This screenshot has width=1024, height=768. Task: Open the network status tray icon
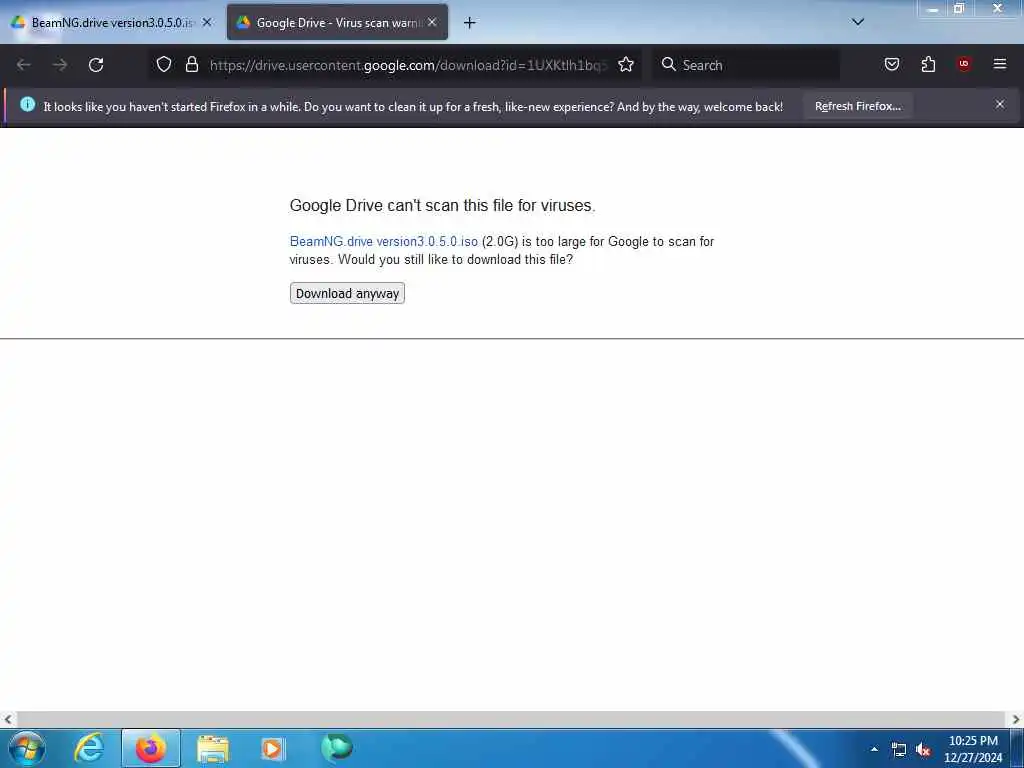[899, 750]
